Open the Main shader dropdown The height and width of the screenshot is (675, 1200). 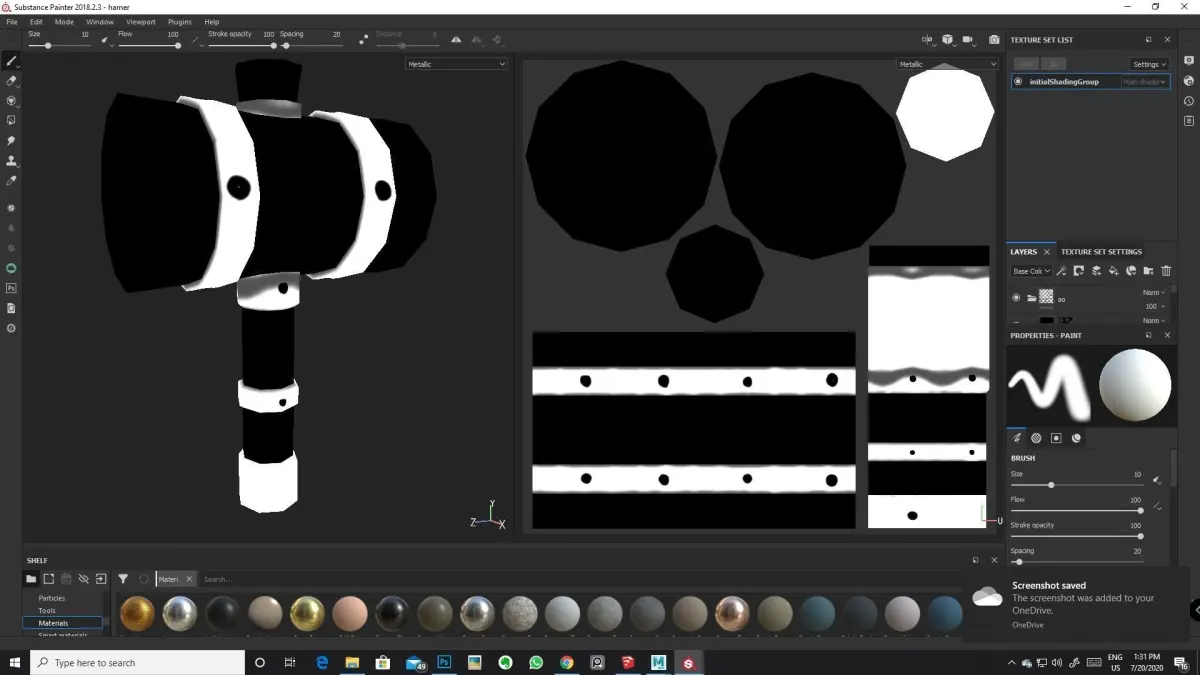click(x=1146, y=82)
